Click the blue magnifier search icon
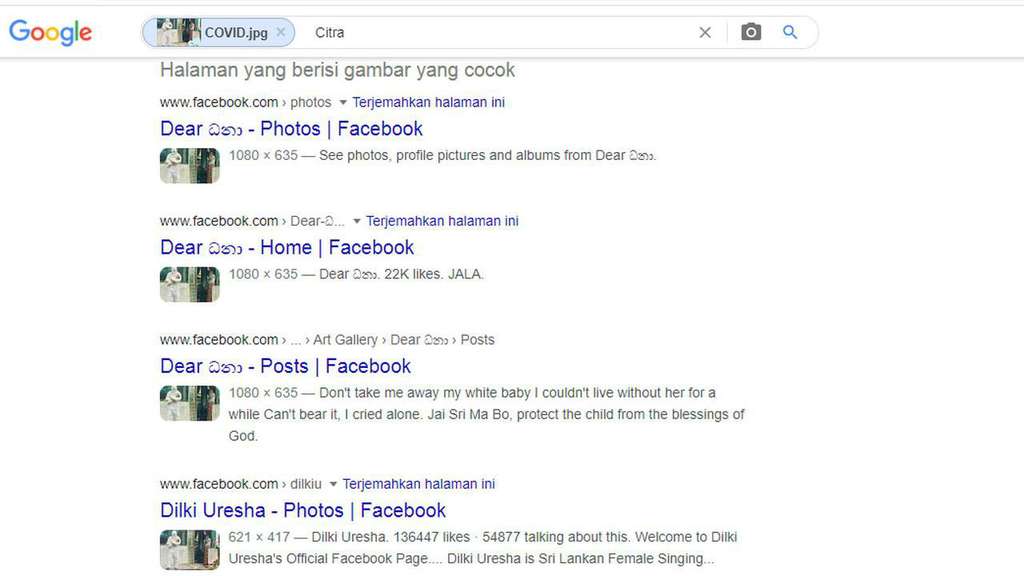Screen dimensions: 1024x576 click(x=790, y=32)
